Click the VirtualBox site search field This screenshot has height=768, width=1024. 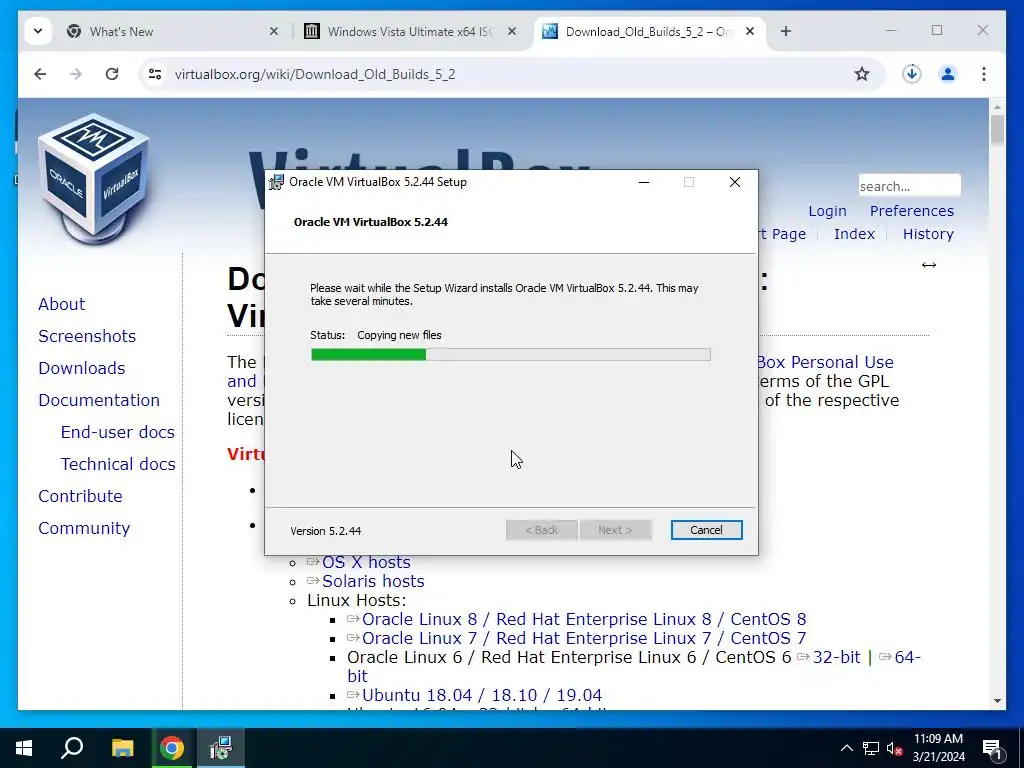pyautogui.click(x=909, y=185)
